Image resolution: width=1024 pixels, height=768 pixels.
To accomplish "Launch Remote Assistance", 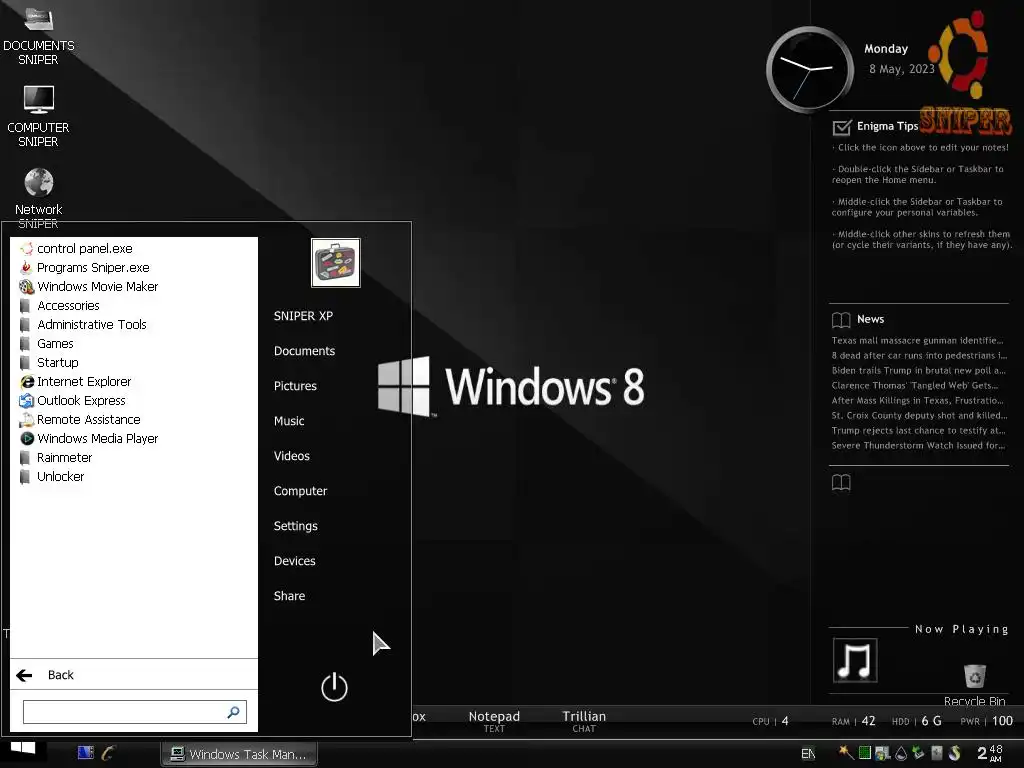I will pyautogui.click(x=80, y=419).
